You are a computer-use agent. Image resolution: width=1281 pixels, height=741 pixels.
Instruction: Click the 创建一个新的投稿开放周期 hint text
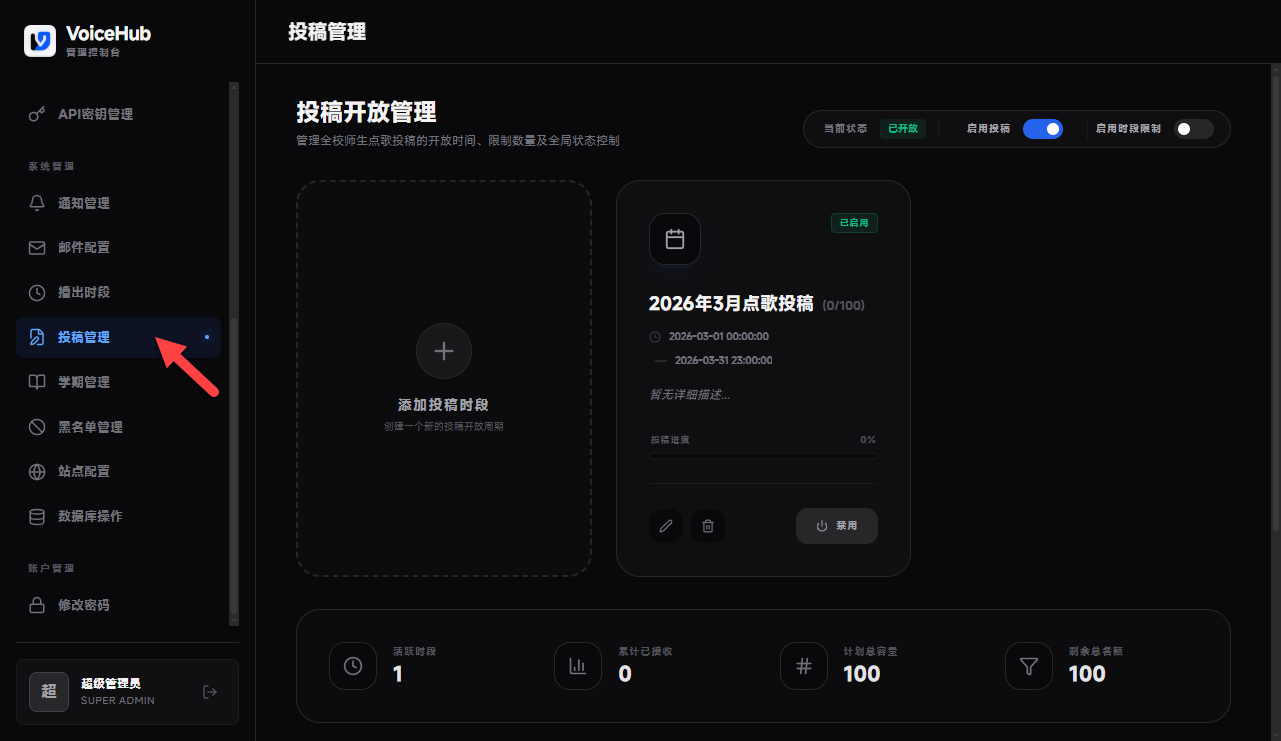[x=444, y=426]
